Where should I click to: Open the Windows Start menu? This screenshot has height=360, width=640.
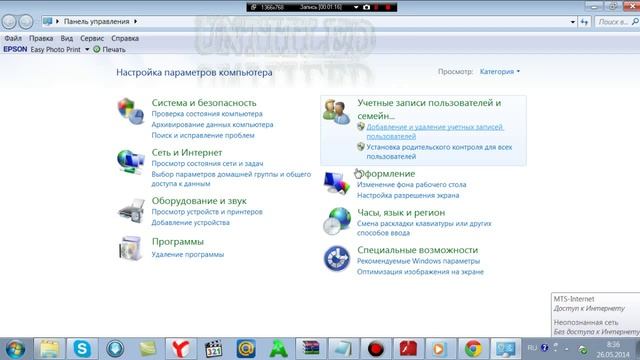[x=15, y=349]
